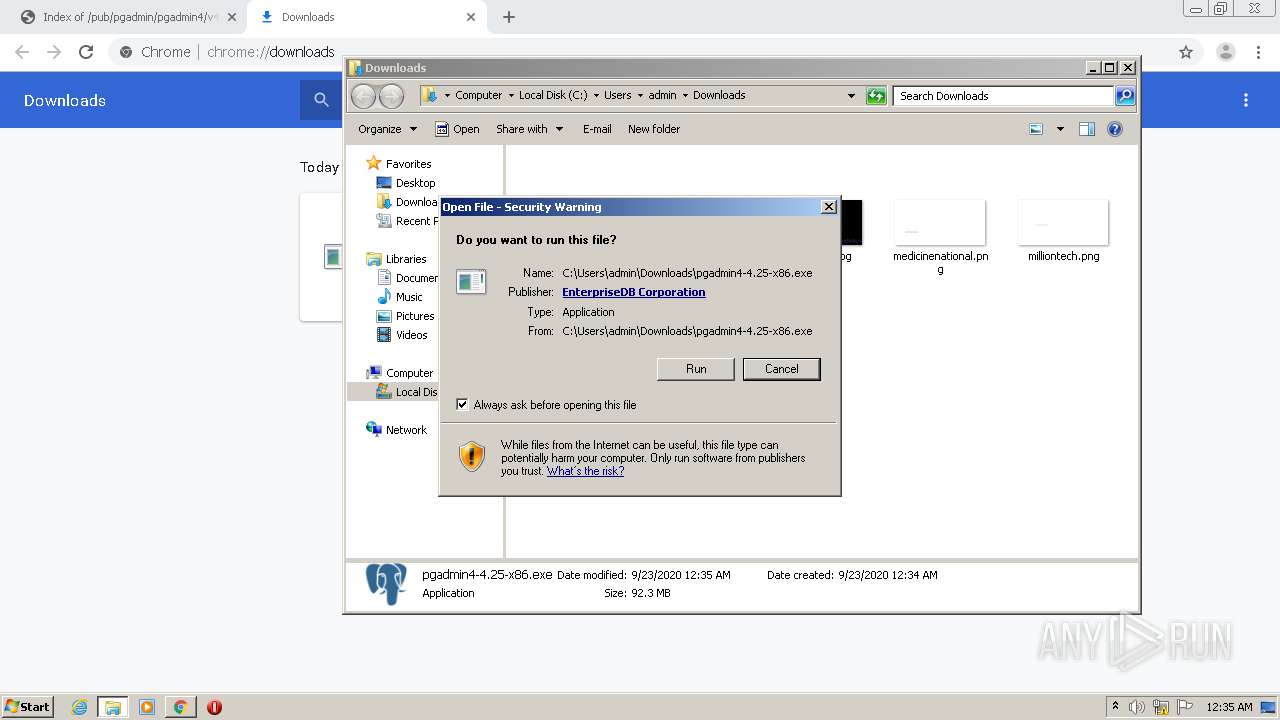Switch to the Index of /pub/pgadmin Chrome tab

pos(128,17)
